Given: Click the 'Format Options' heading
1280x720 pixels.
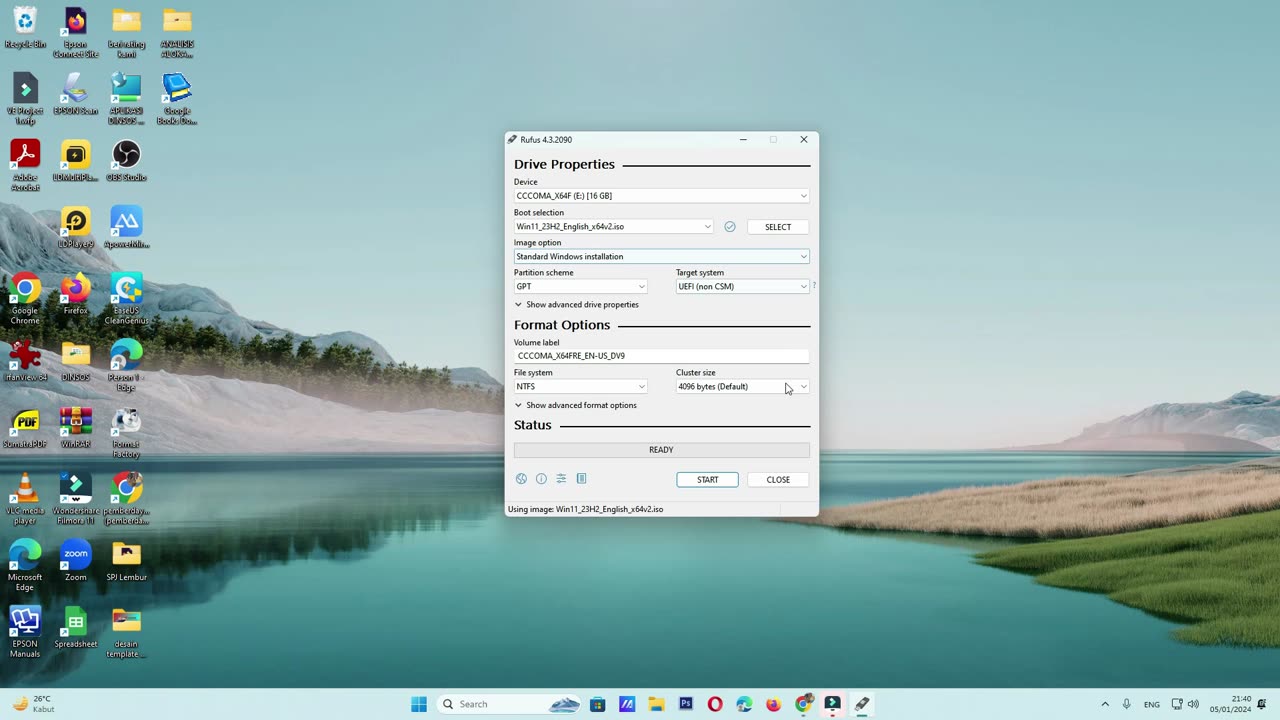Looking at the screenshot, I should (562, 325).
